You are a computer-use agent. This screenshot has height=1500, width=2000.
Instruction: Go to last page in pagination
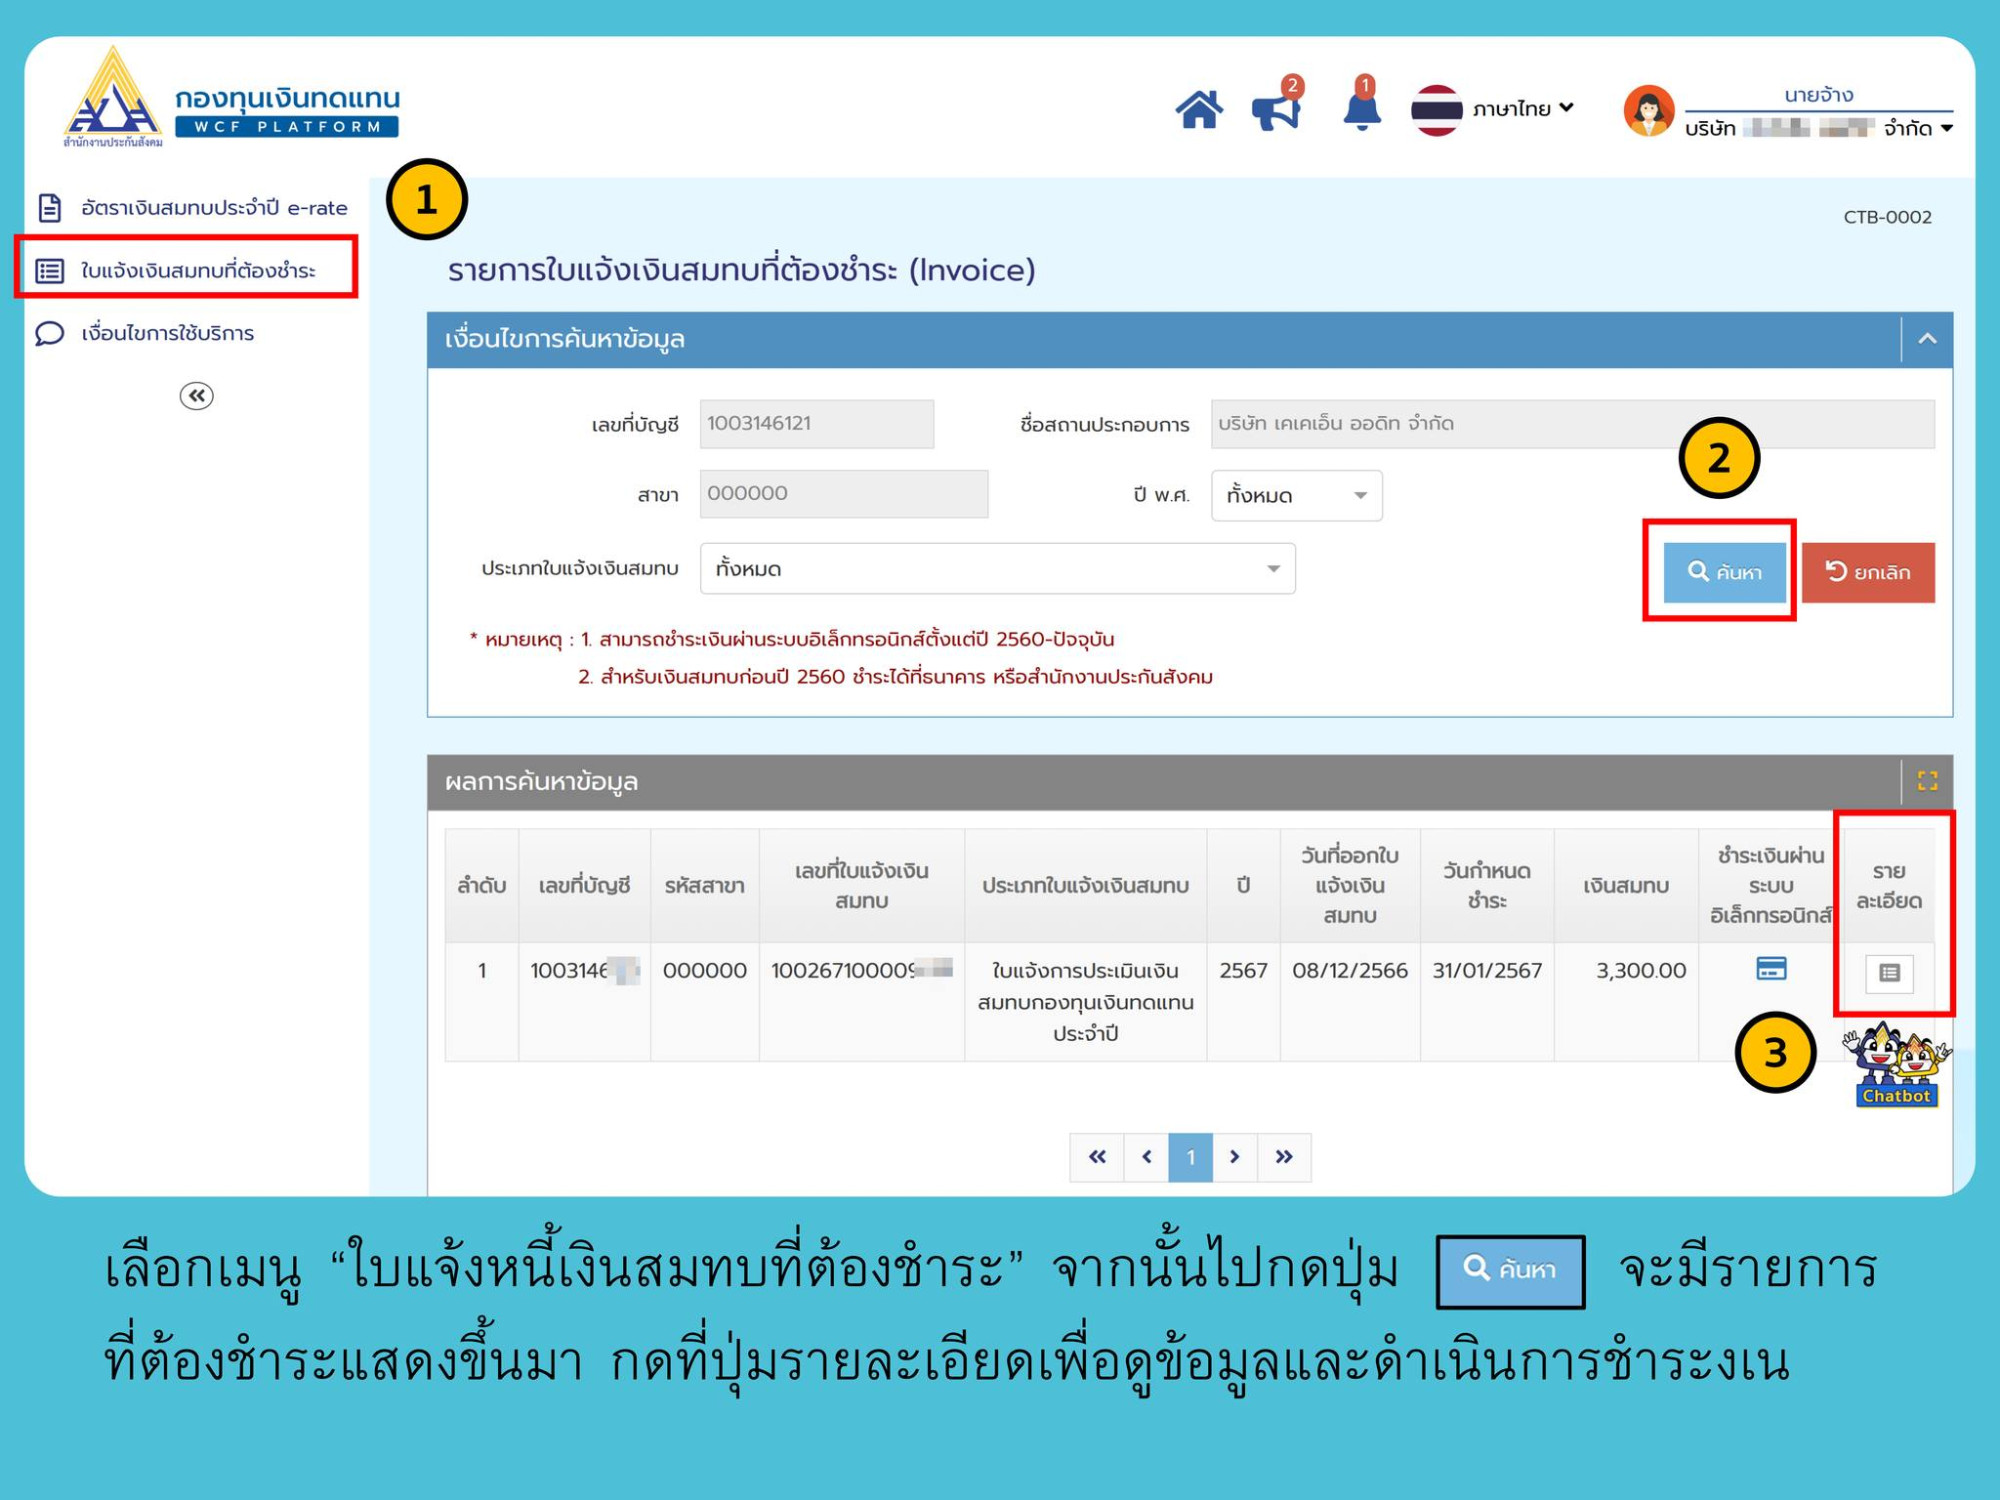[x=1284, y=1157]
